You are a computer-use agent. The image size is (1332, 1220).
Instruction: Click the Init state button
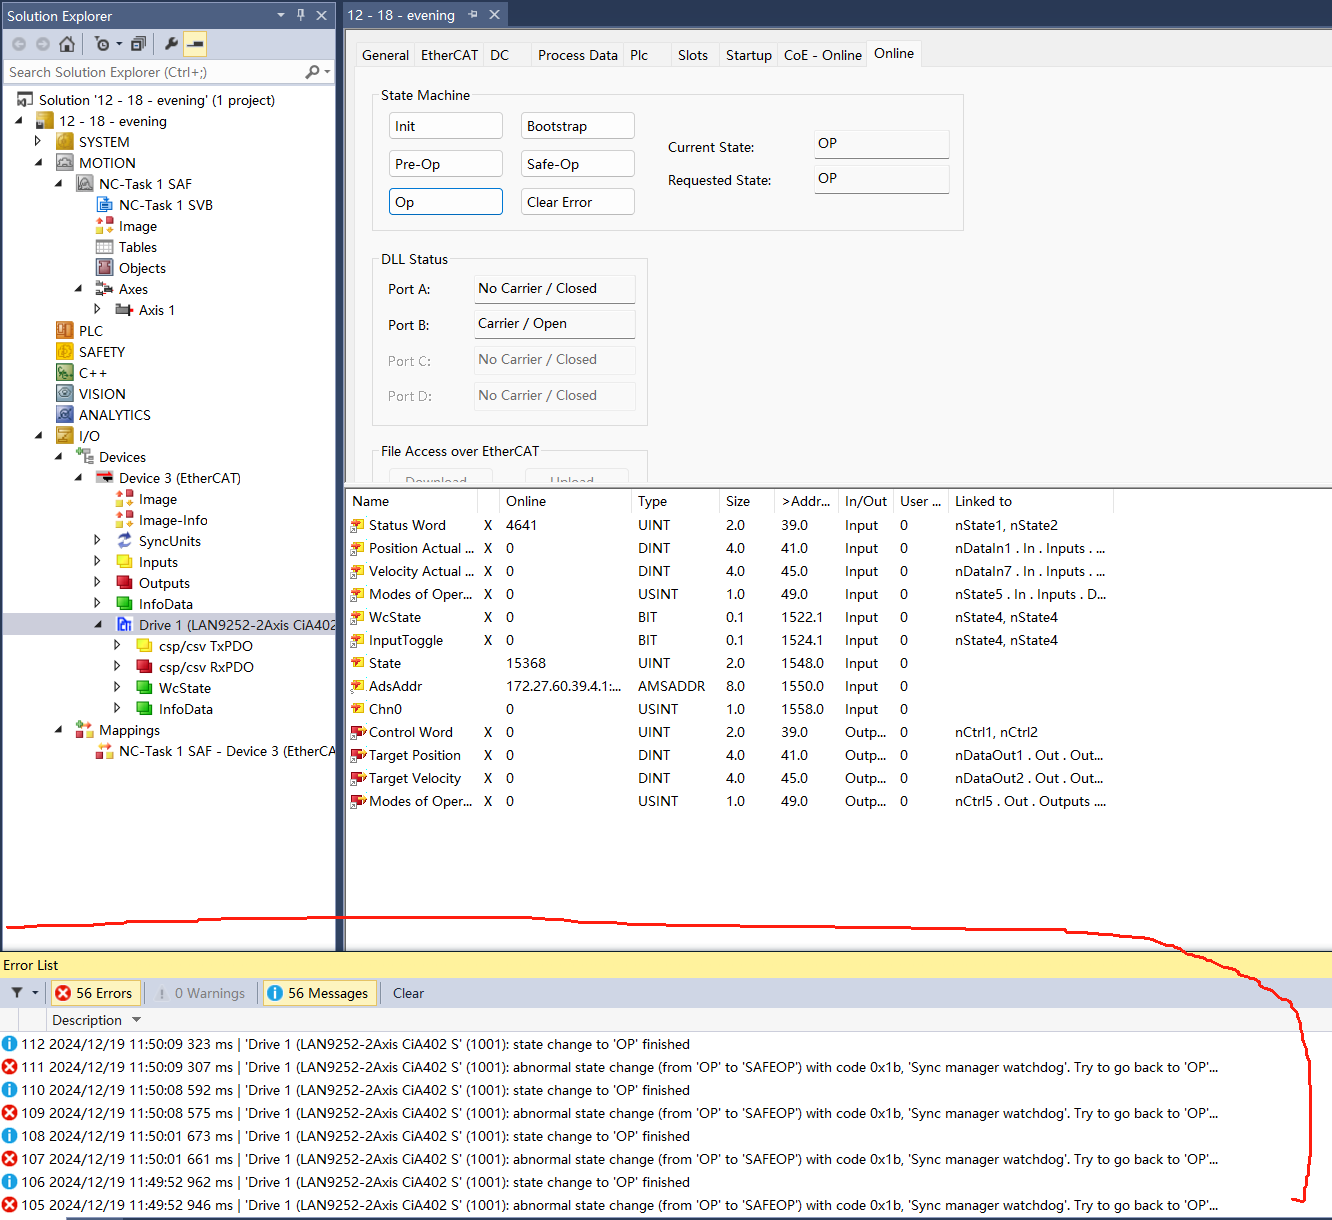coord(445,126)
